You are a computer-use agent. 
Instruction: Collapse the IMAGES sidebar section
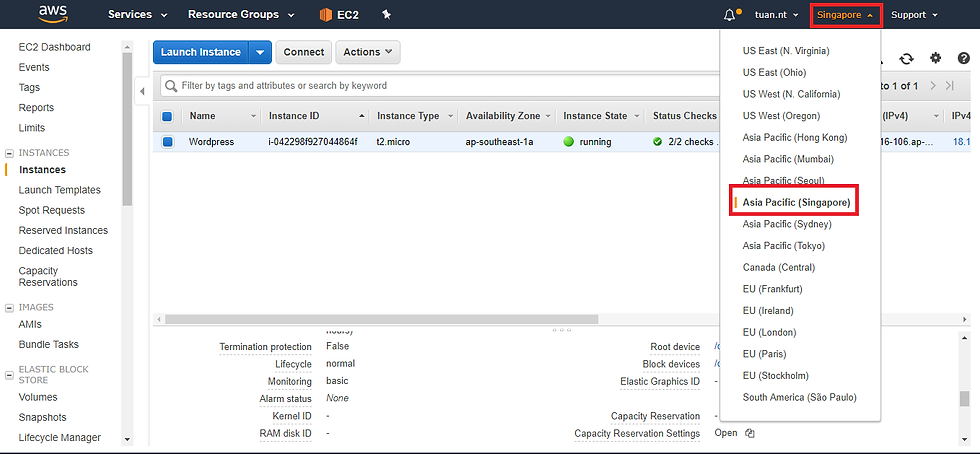(x=9, y=308)
